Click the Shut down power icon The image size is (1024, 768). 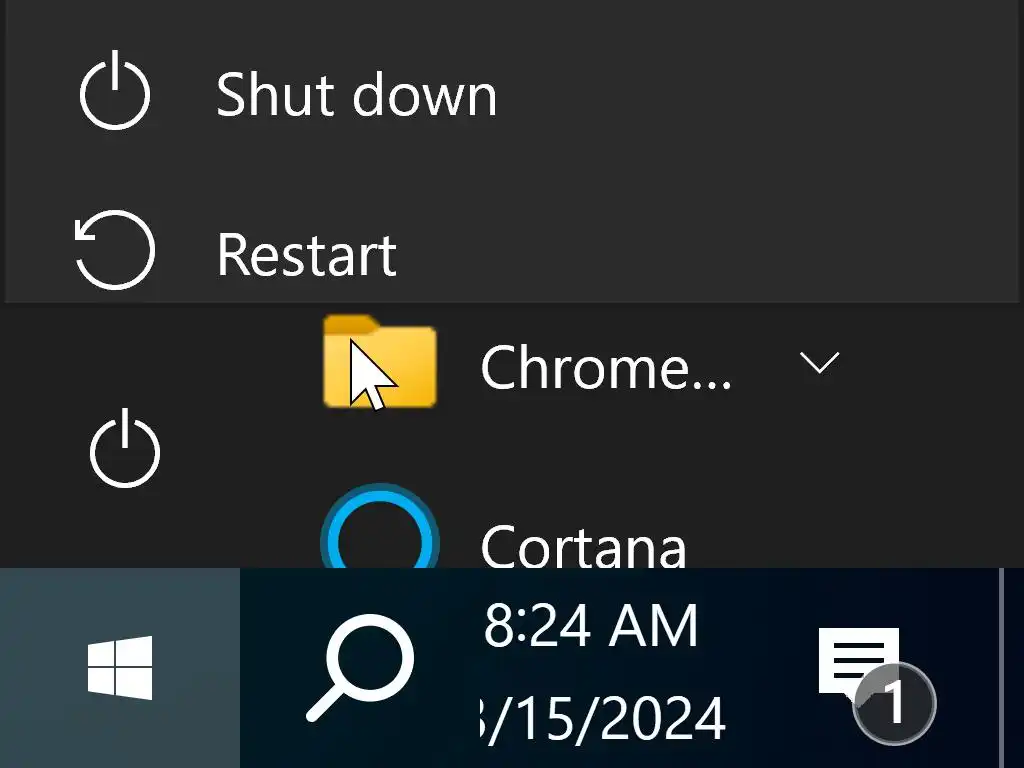coord(115,93)
